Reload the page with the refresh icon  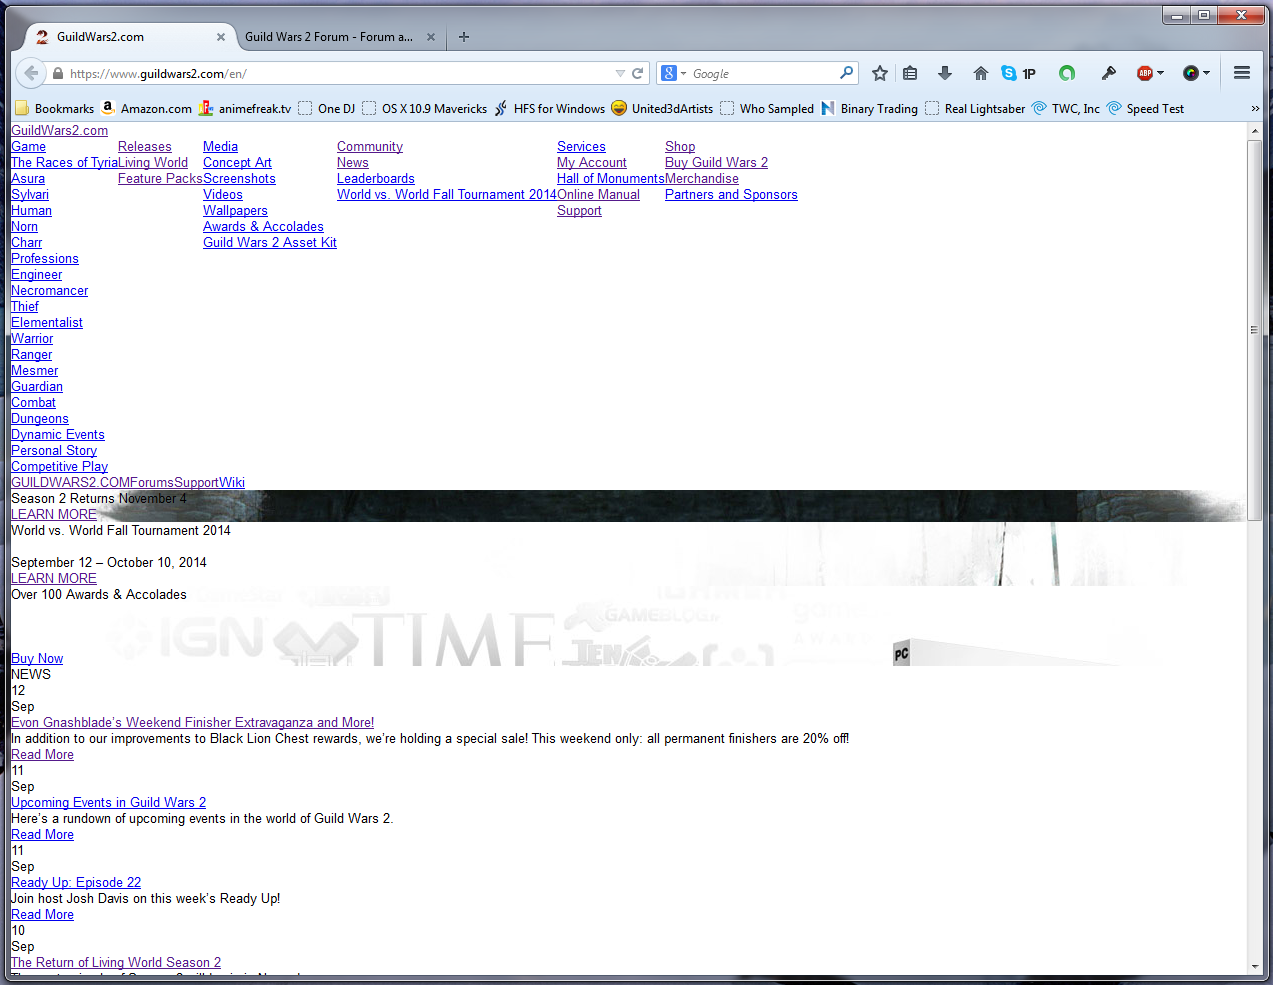637,73
